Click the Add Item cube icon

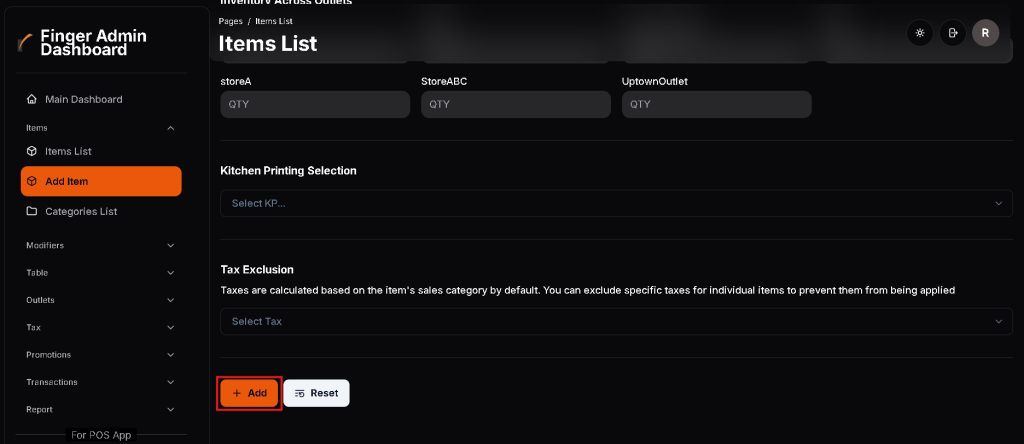pyautogui.click(x=32, y=181)
